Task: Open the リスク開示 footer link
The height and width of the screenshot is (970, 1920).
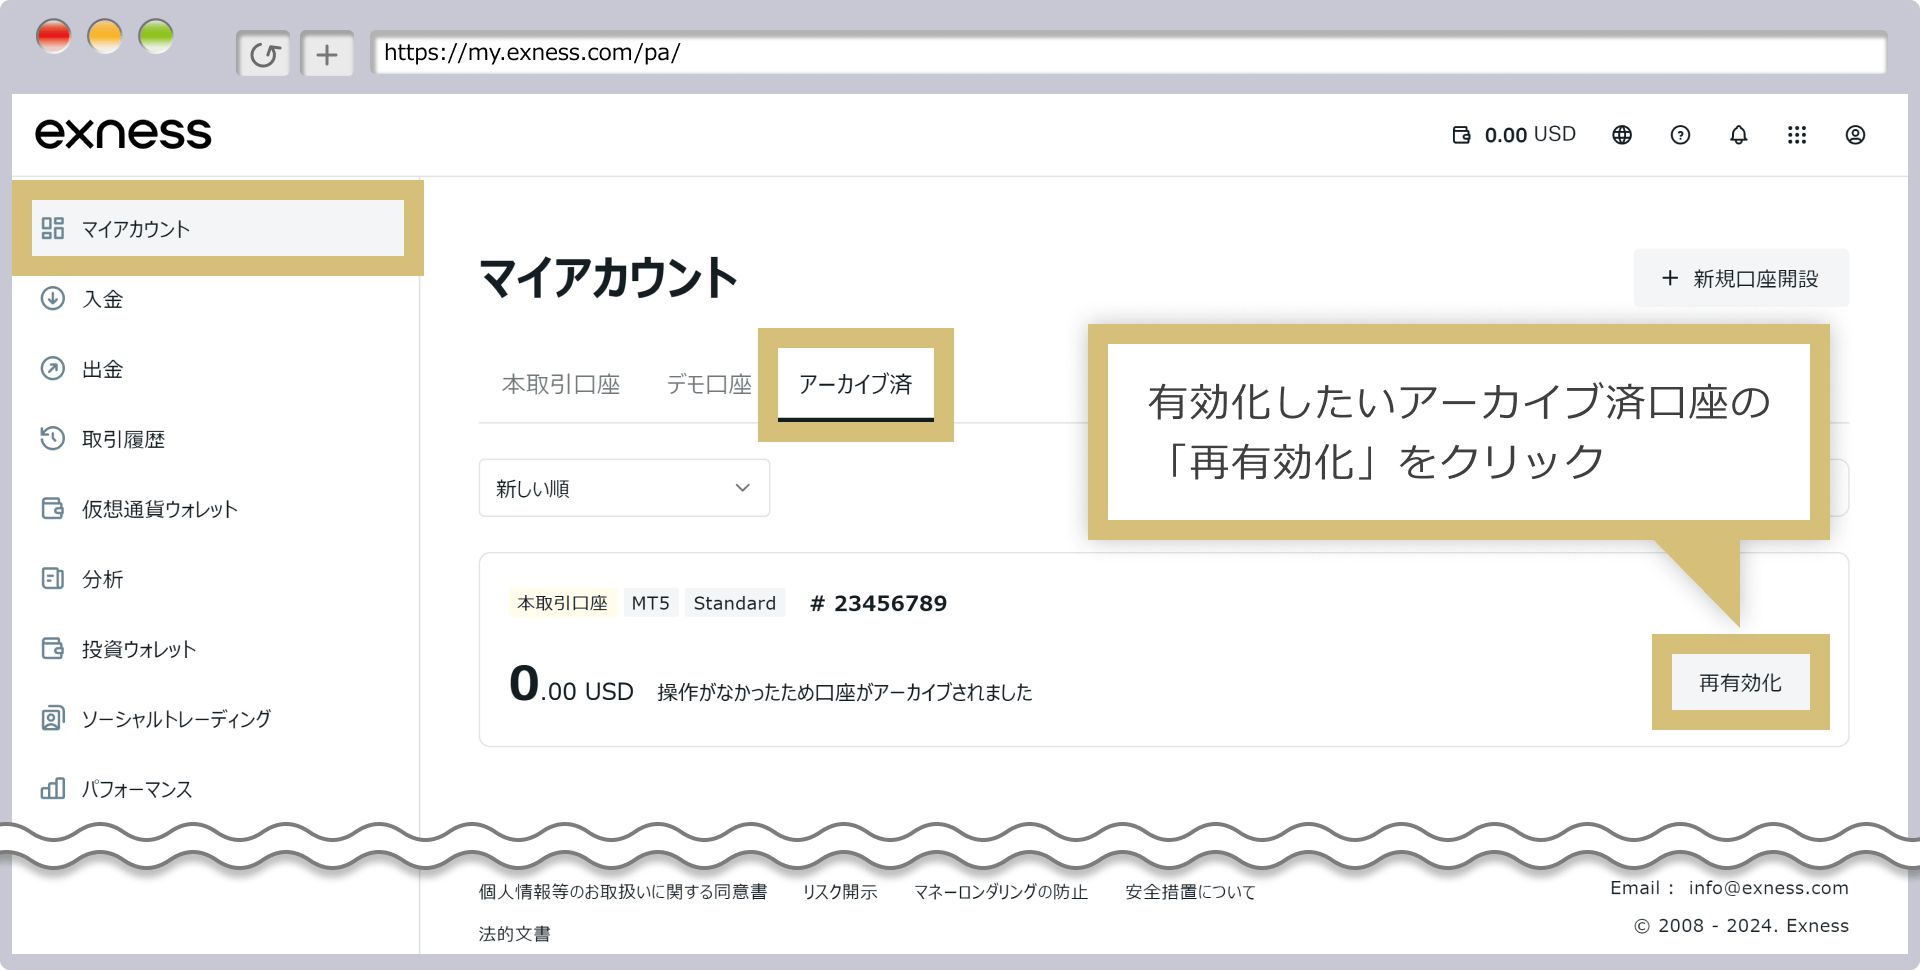Action: [840, 892]
